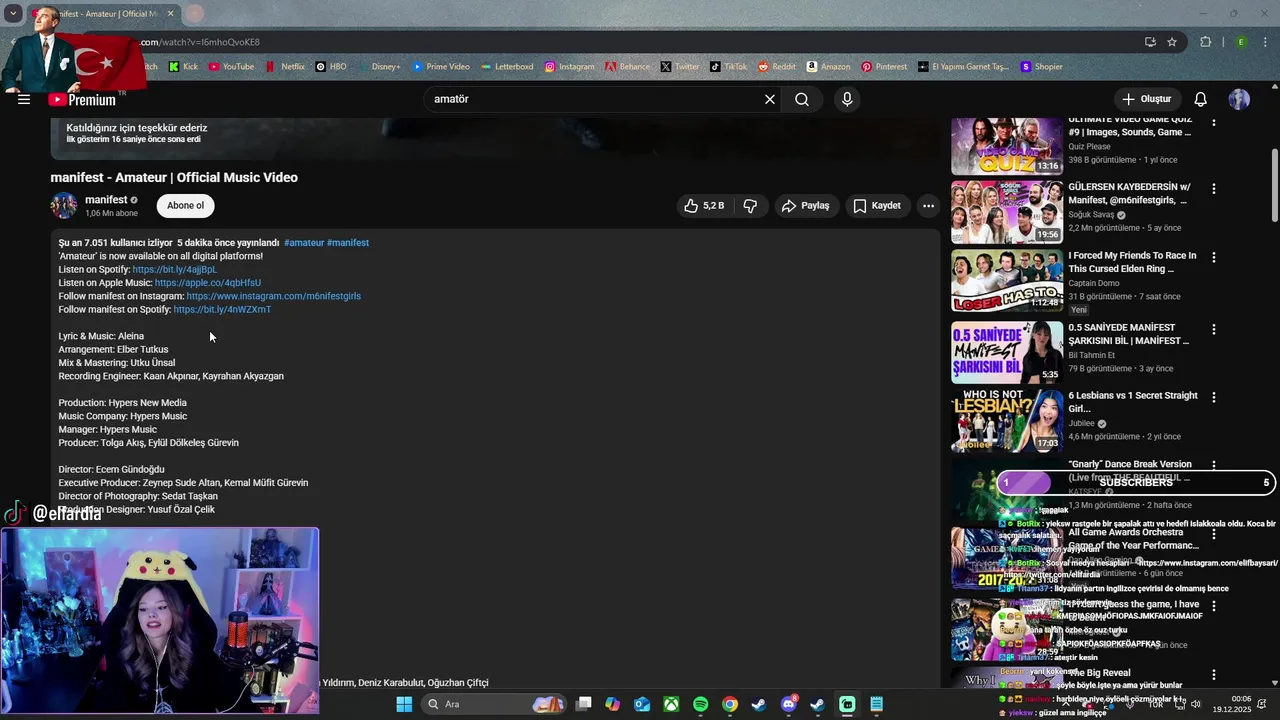
Task: Install app icon in address bar
Action: click(1150, 42)
